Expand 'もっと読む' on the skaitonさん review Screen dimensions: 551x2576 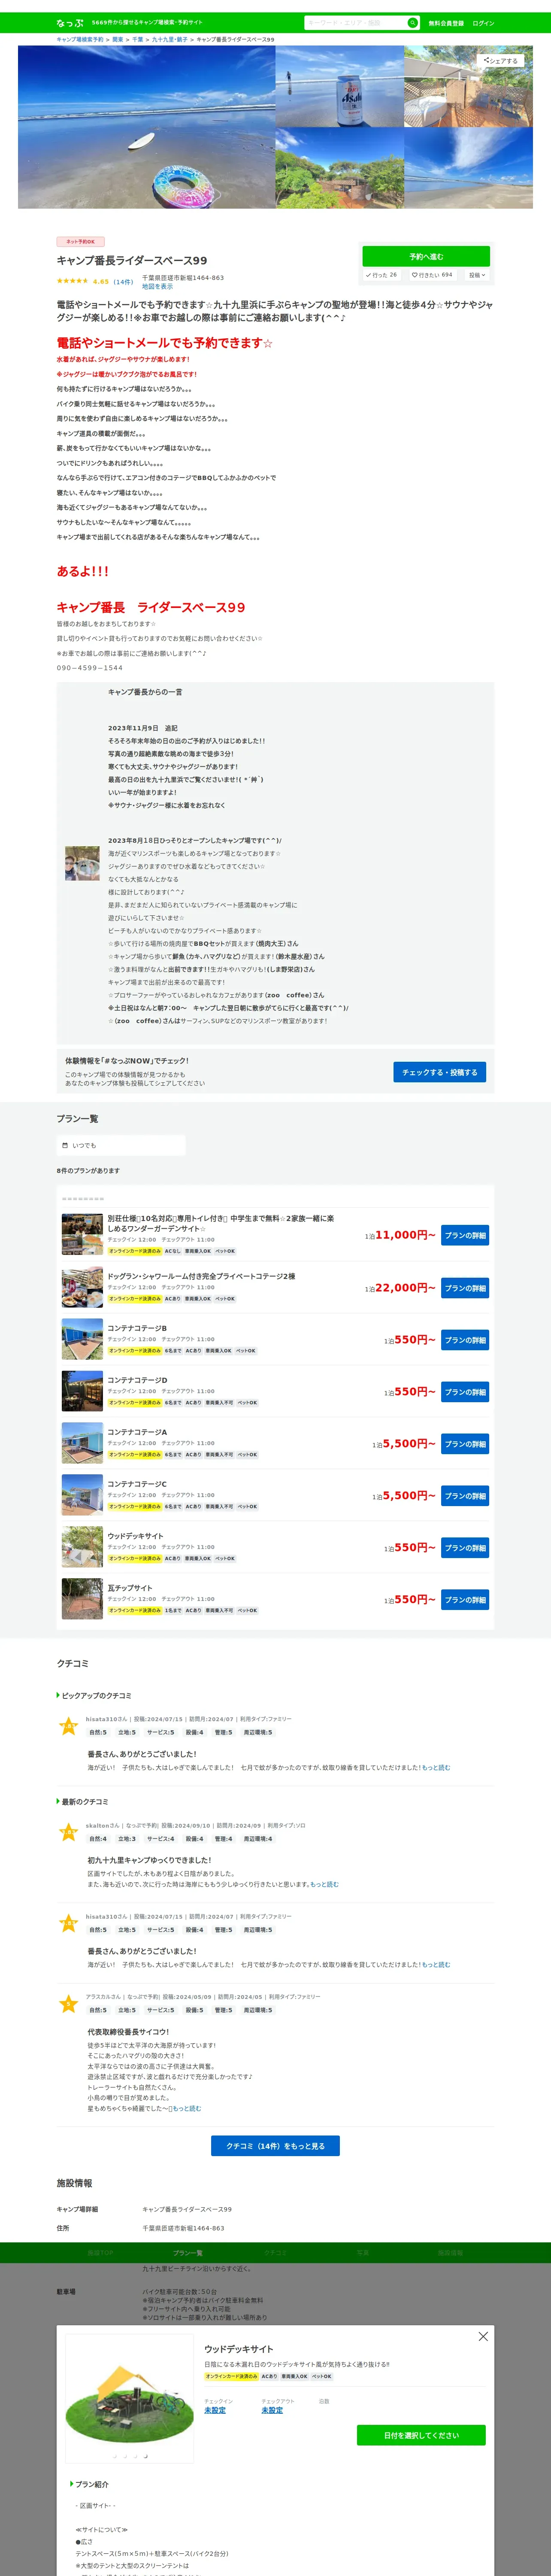[324, 1884]
